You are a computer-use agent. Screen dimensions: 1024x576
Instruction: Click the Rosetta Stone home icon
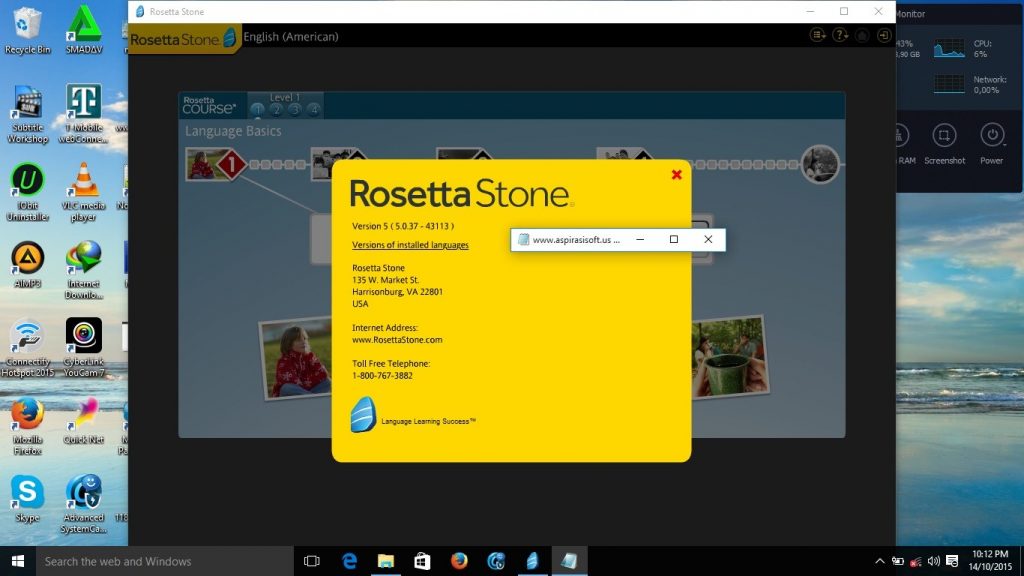[862, 35]
